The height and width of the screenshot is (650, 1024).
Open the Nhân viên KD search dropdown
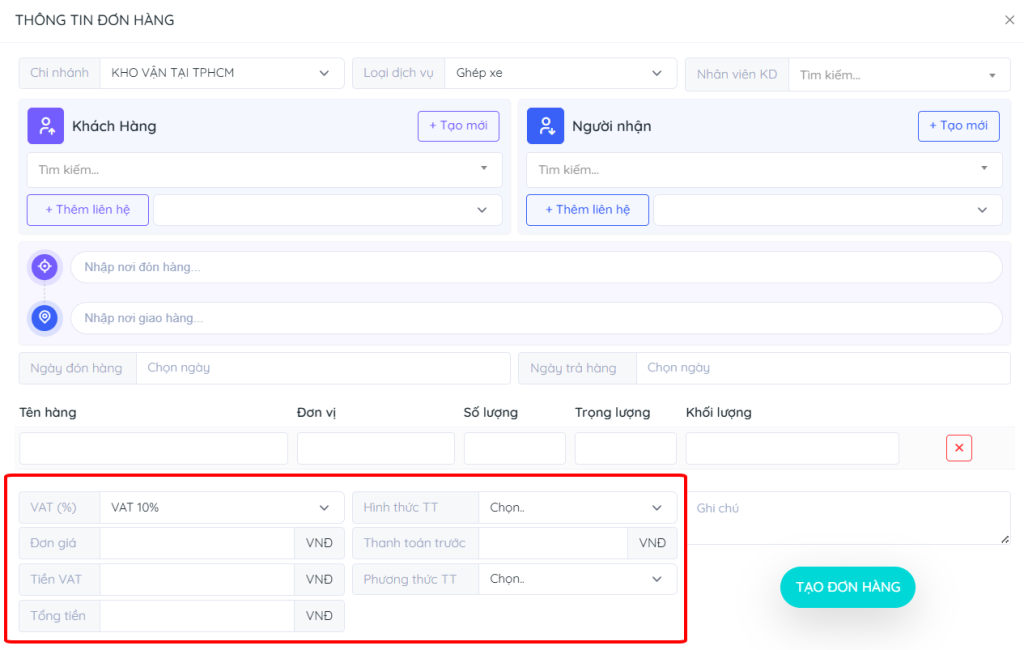[898, 74]
